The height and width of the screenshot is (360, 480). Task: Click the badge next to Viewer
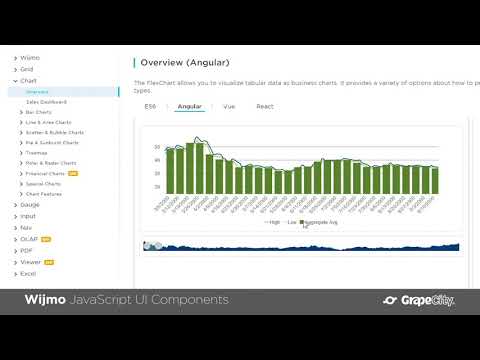[x=49, y=263]
